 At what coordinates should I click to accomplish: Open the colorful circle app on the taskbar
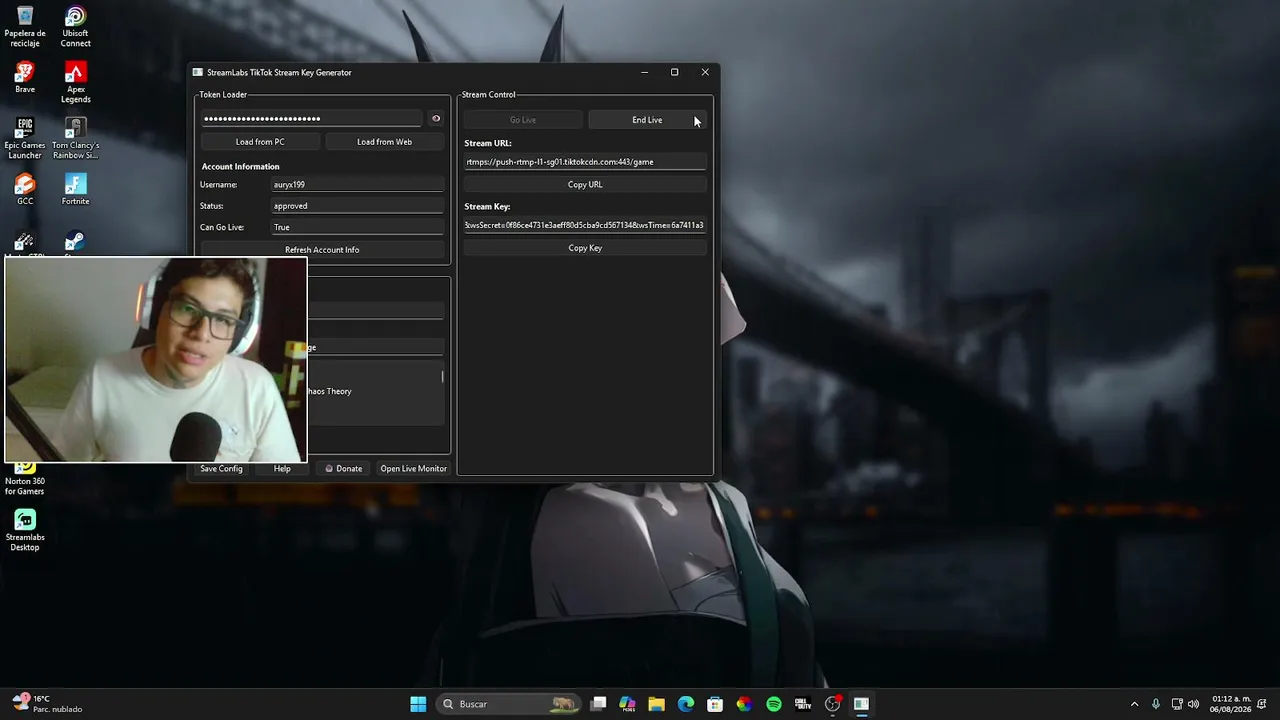click(744, 704)
